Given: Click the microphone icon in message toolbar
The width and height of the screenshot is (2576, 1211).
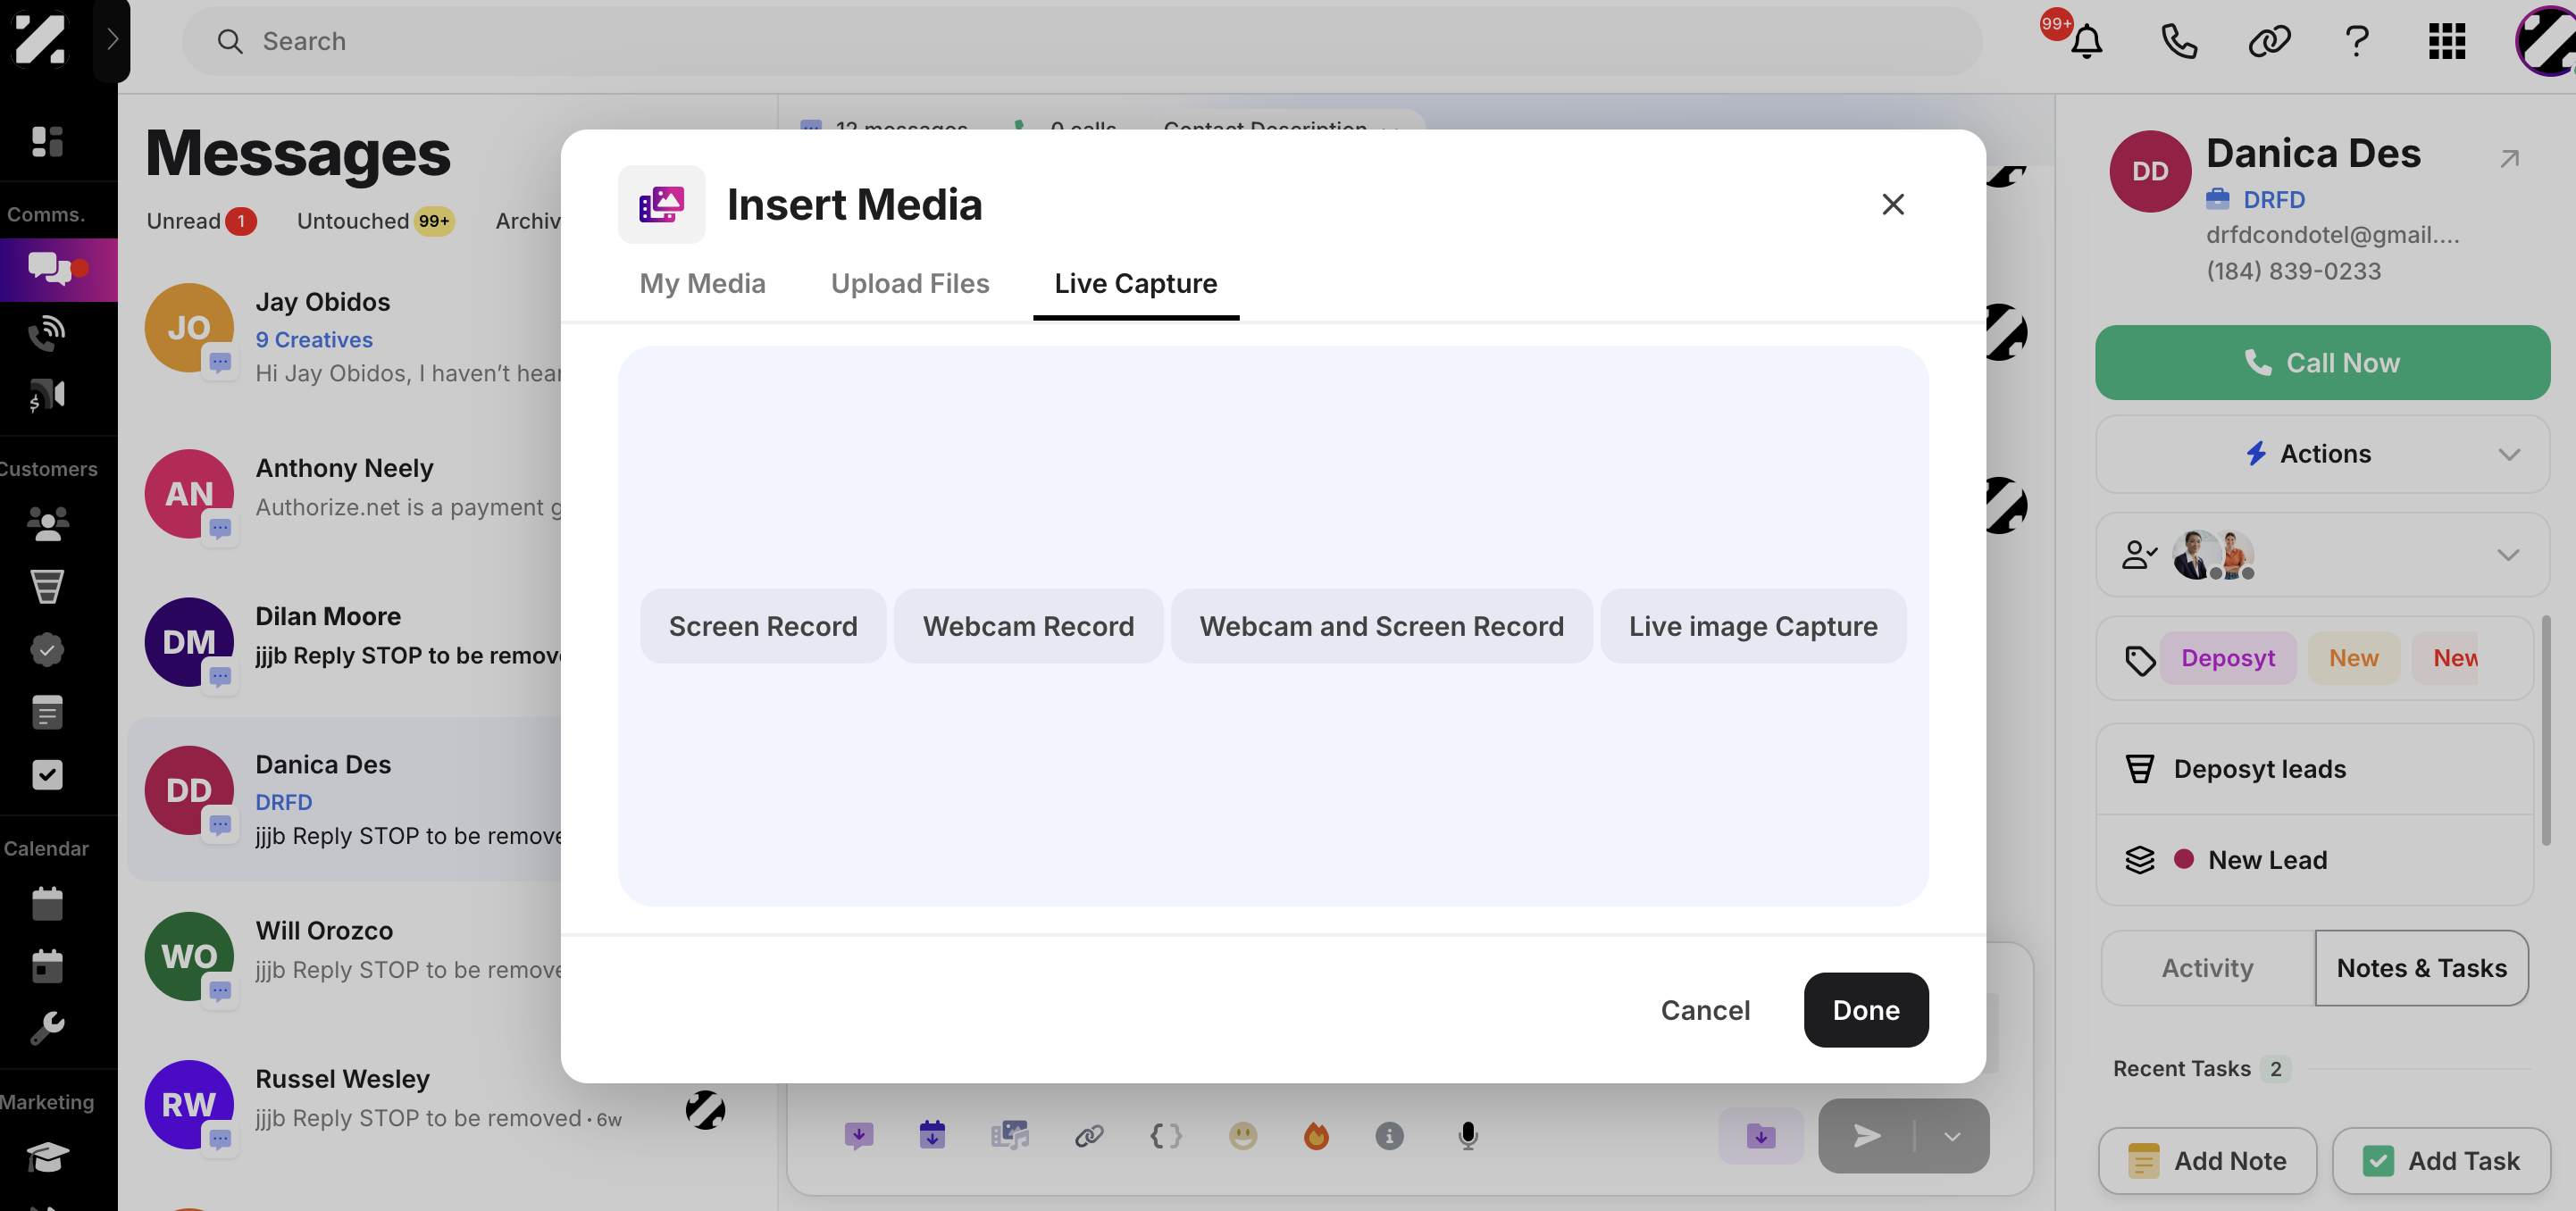Looking at the screenshot, I should (x=1468, y=1136).
